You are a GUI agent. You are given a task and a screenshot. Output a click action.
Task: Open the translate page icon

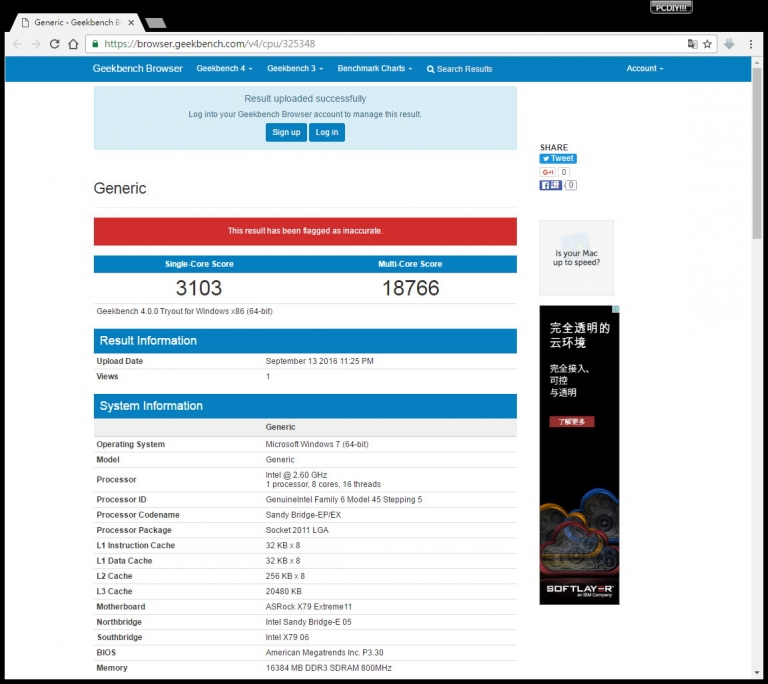pyautogui.click(x=692, y=44)
